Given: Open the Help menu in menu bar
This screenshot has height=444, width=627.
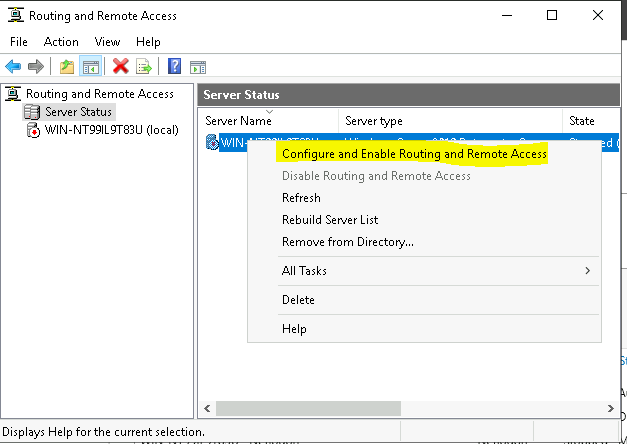Looking at the screenshot, I should 148,42.
